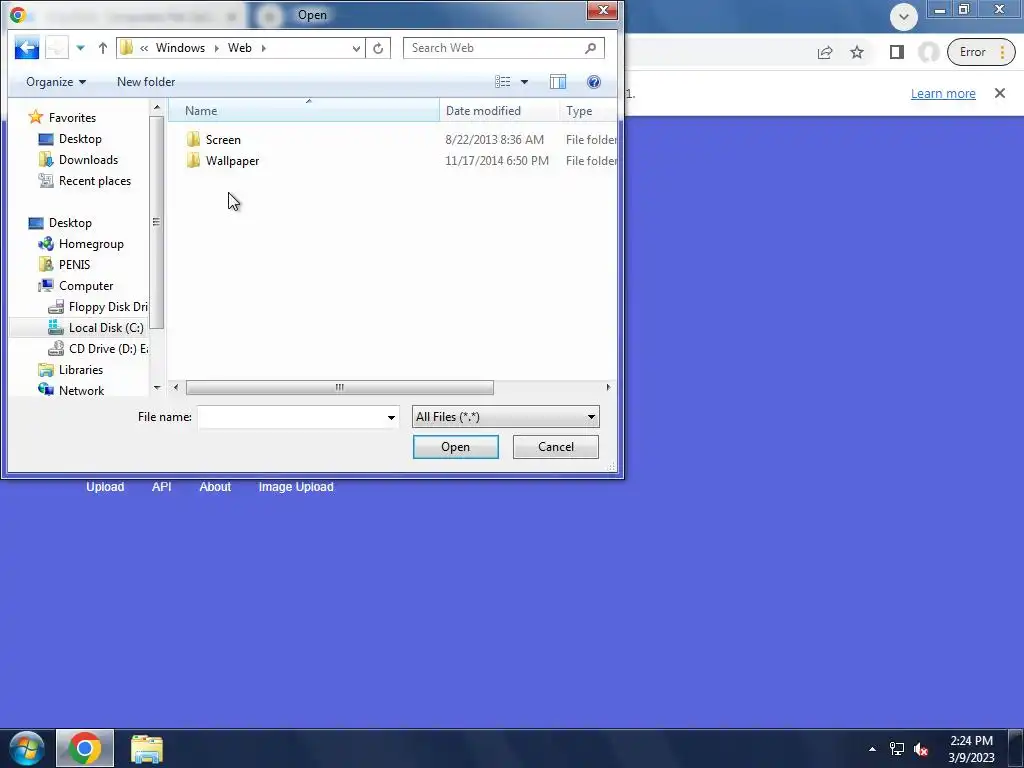Select the Wallpaper folder
Image resolution: width=1024 pixels, height=768 pixels.
232,161
